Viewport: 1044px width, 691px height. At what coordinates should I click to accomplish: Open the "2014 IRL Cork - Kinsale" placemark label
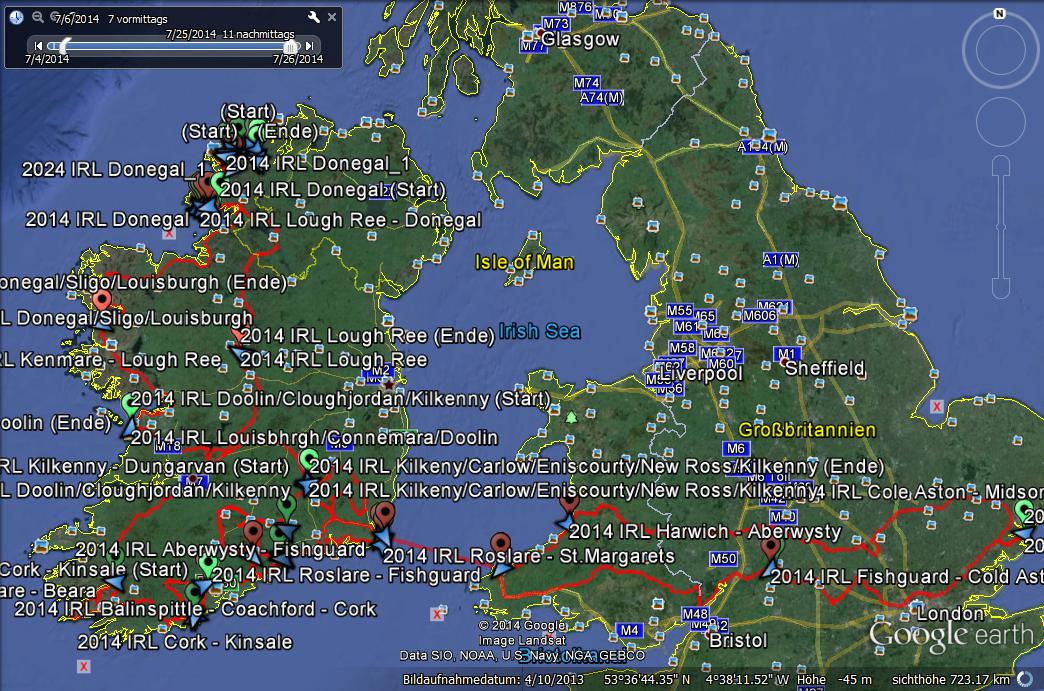tap(185, 642)
